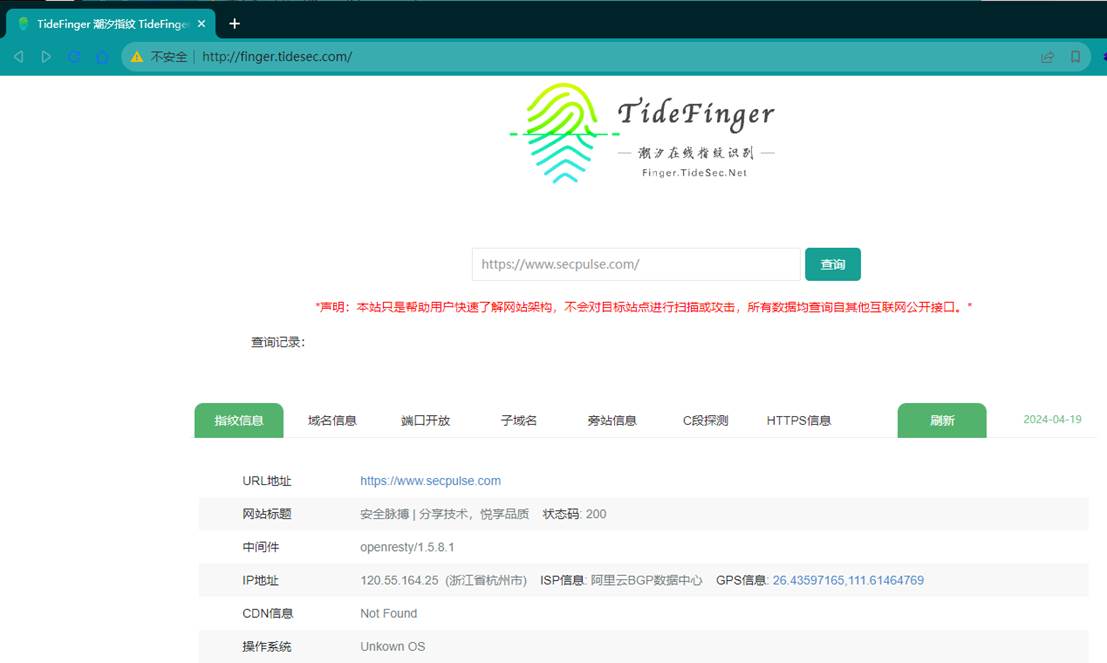Click the 查询 search button
1107x663 pixels.
(x=832, y=264)
